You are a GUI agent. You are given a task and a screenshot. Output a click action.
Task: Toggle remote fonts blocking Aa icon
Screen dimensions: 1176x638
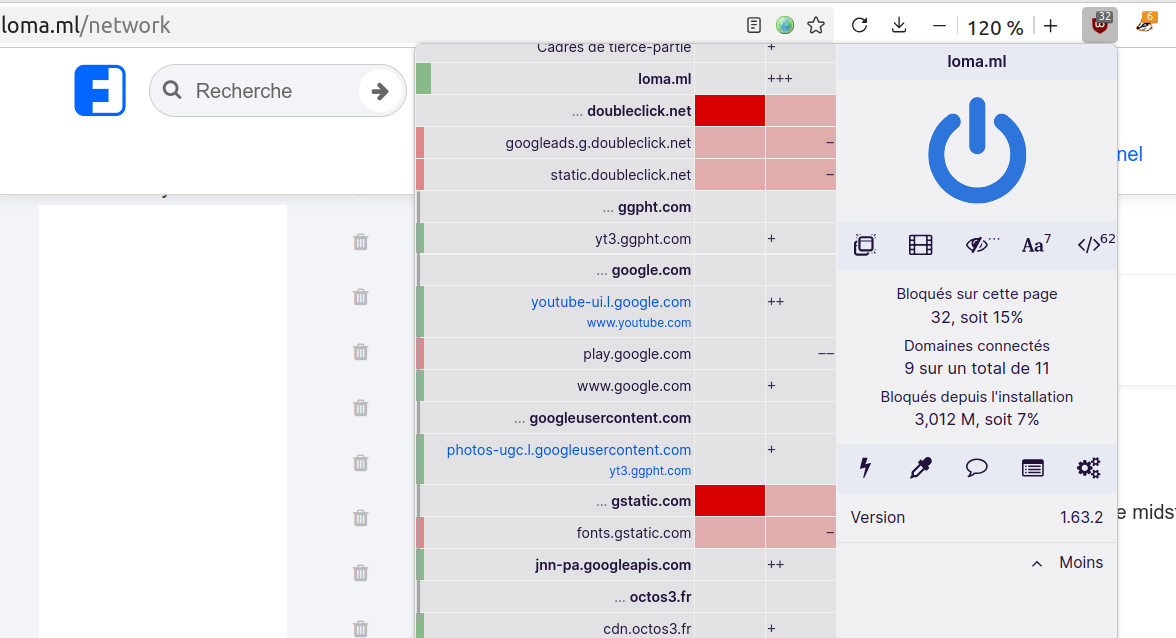click(x=1035, y=245)
